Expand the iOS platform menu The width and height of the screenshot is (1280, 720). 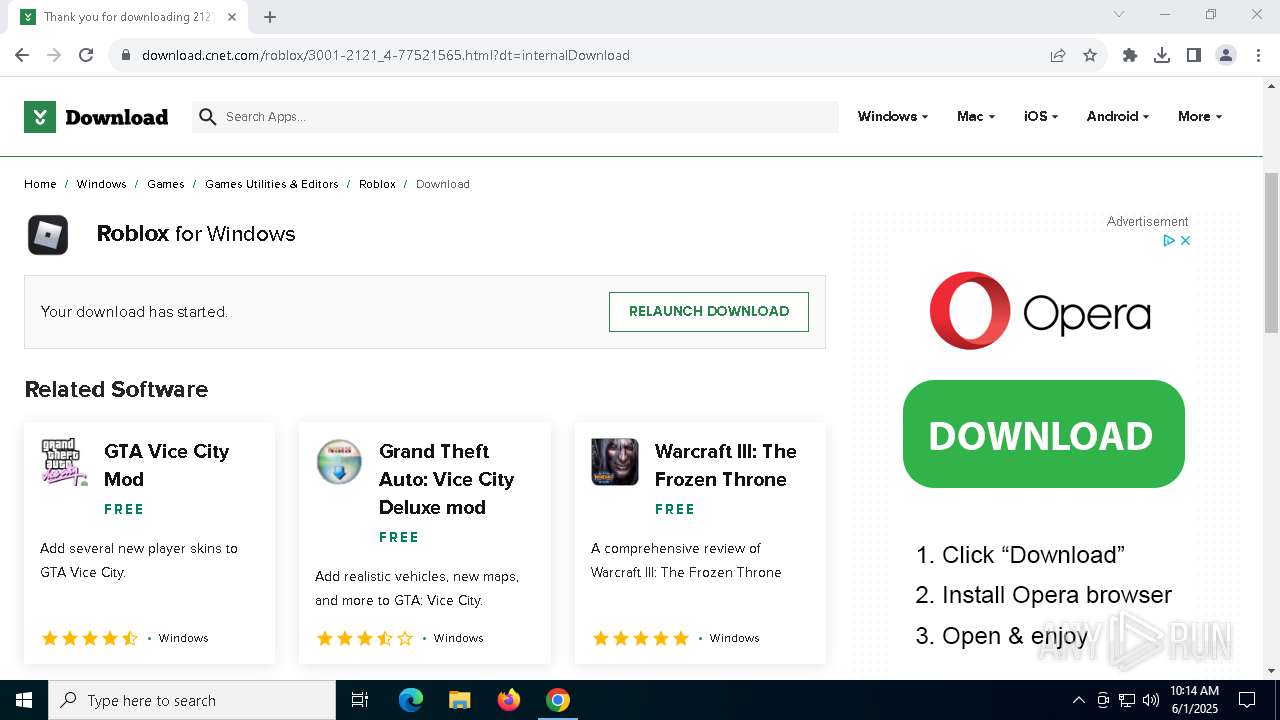1041,117
